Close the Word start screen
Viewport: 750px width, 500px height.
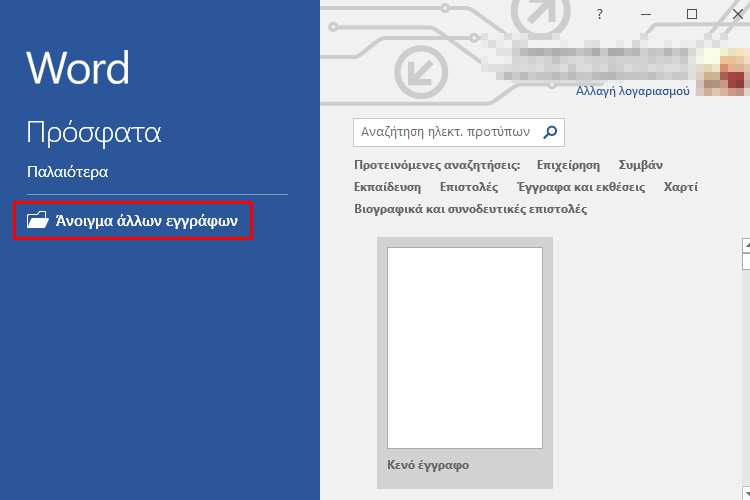[x=738, y=14]
